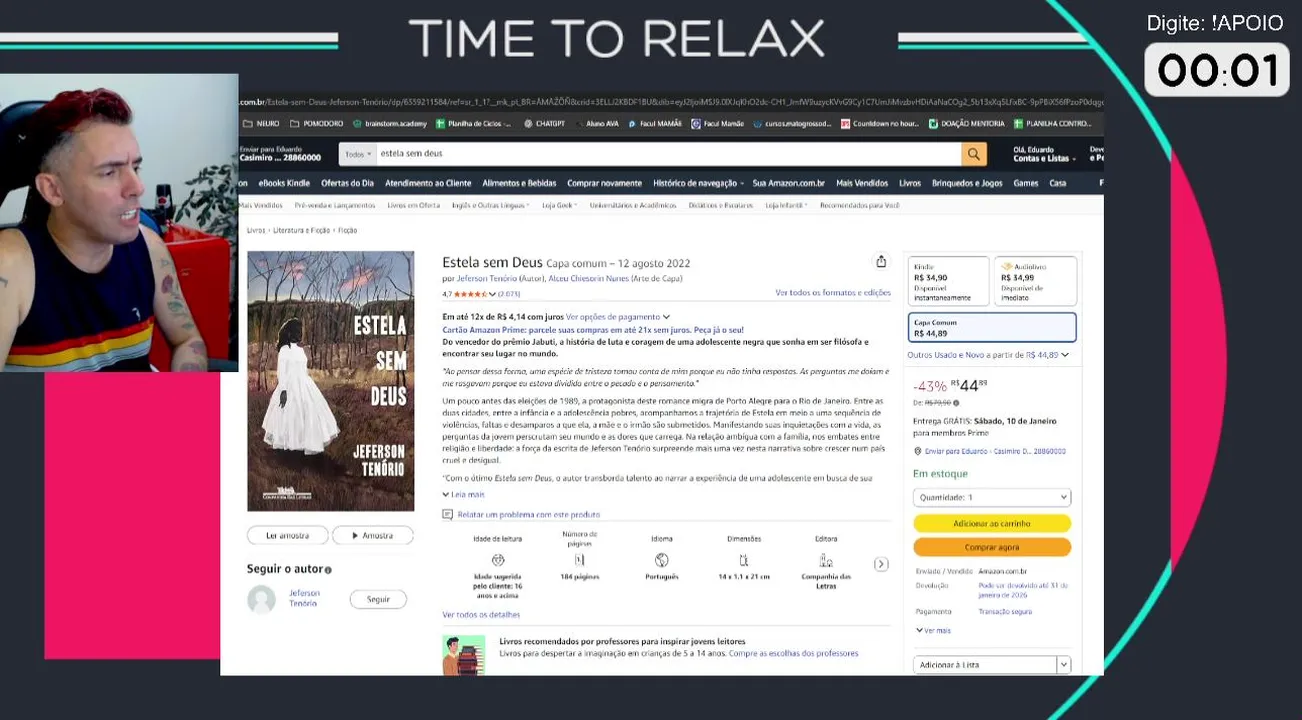The image size is (1302, 720).
Task: Click the Idade de leitura icon
Action: click(498, 560)
